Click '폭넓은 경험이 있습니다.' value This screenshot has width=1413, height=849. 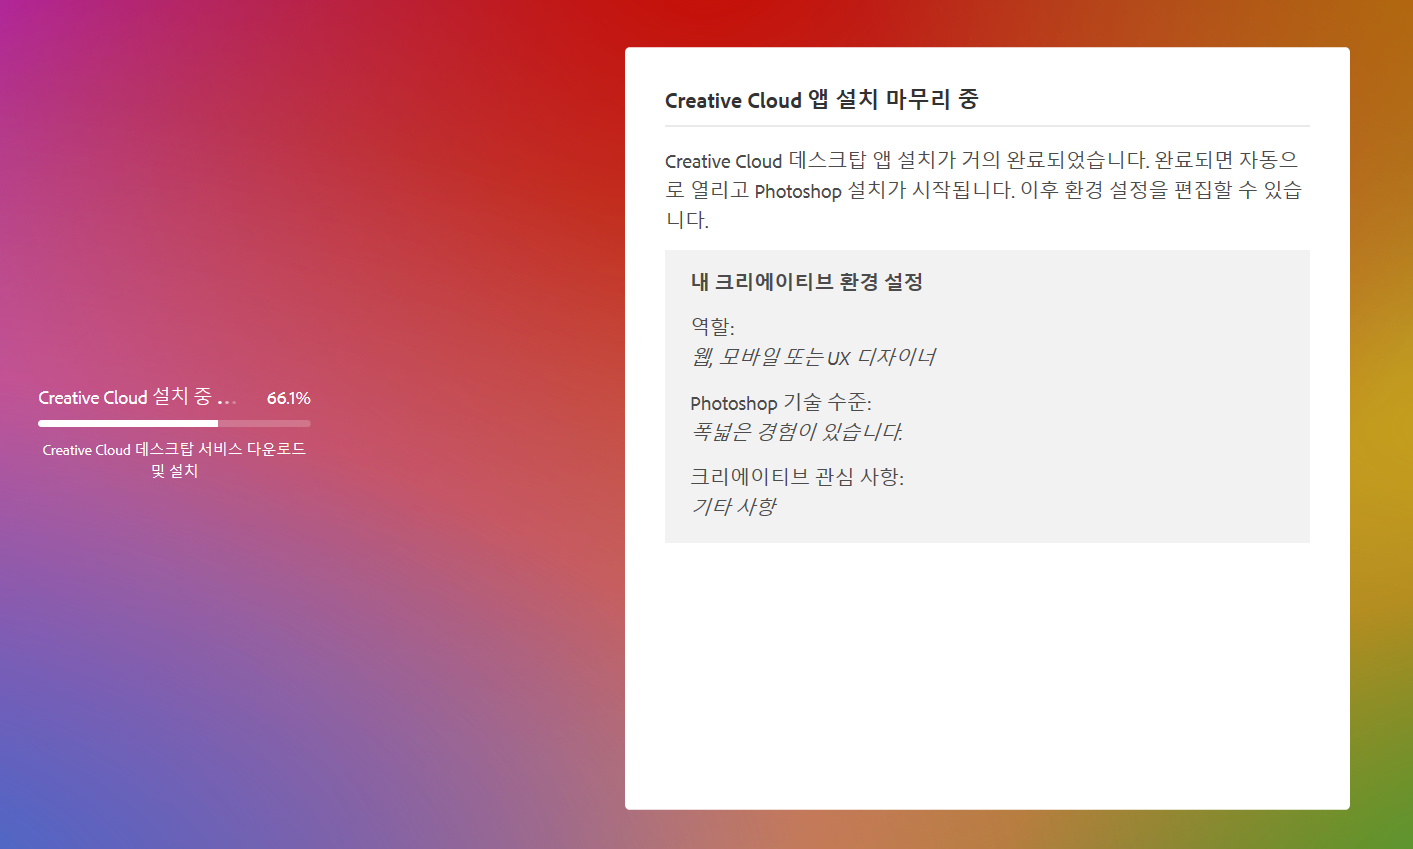click(x=797, y=432)
